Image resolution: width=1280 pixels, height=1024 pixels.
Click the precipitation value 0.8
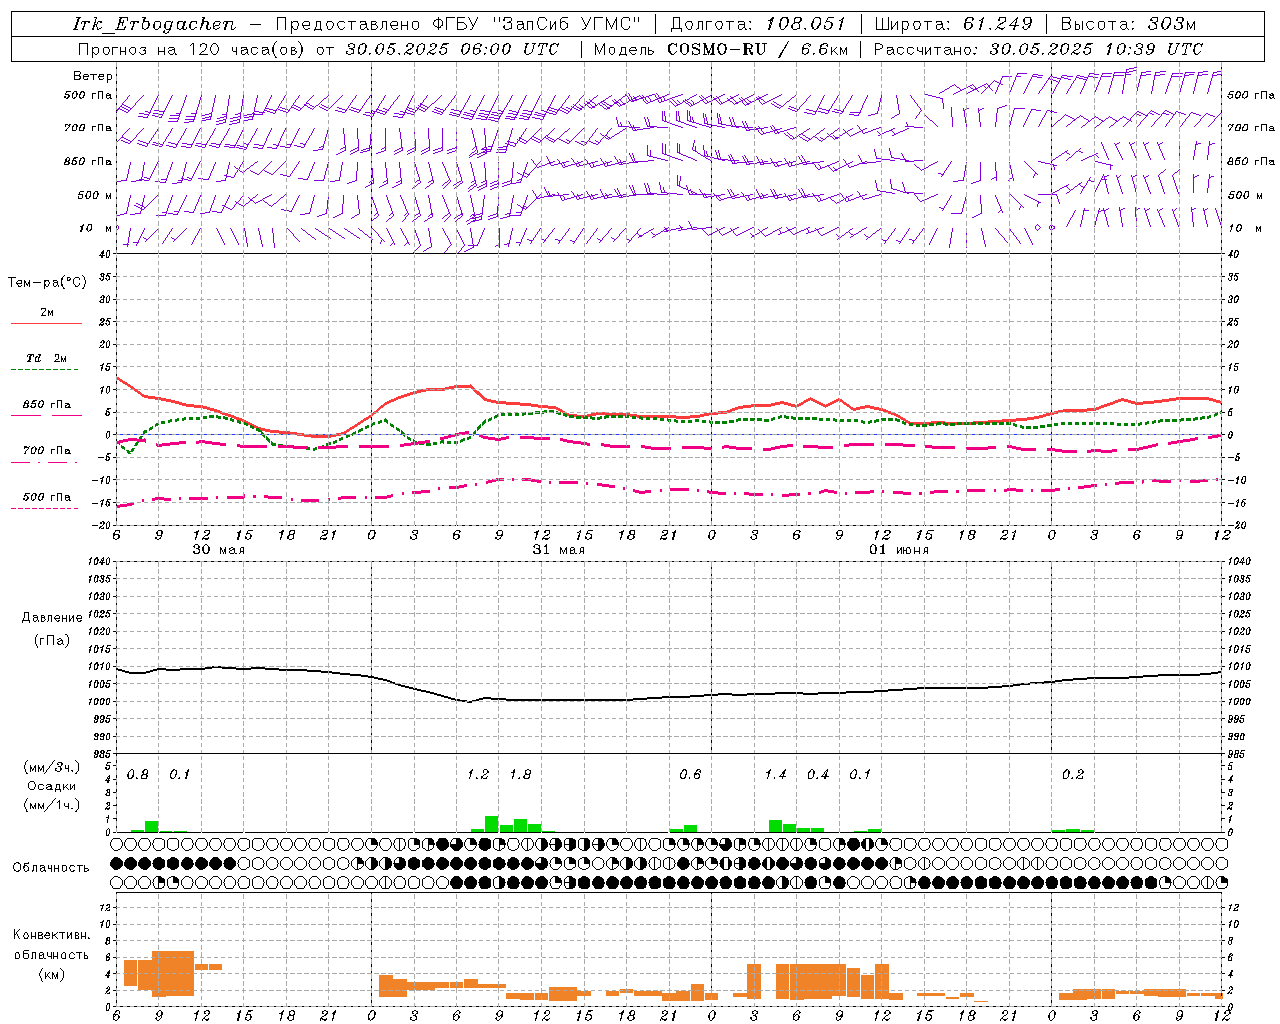click(x=138, y=775)
